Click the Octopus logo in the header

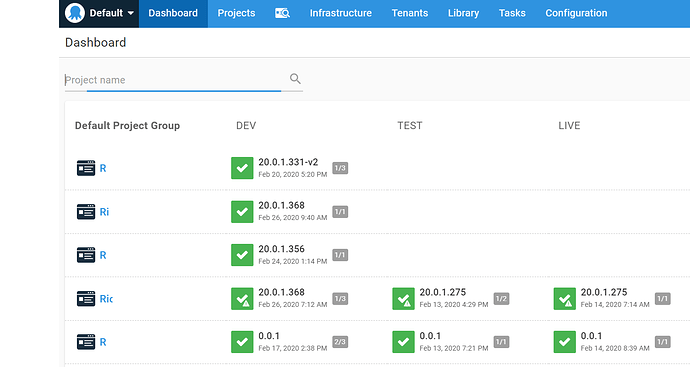pyautogui.click(x=75, y=13)
